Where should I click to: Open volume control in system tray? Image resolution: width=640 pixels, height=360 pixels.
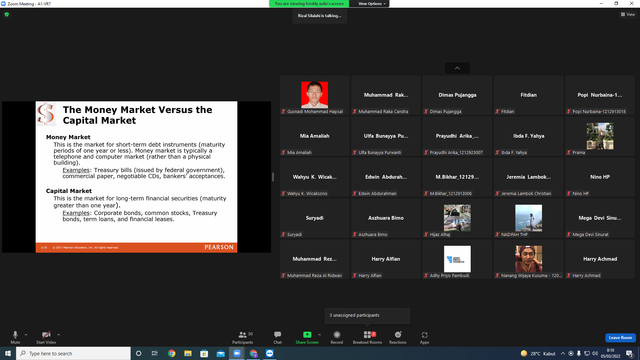(x=595, y=353)
